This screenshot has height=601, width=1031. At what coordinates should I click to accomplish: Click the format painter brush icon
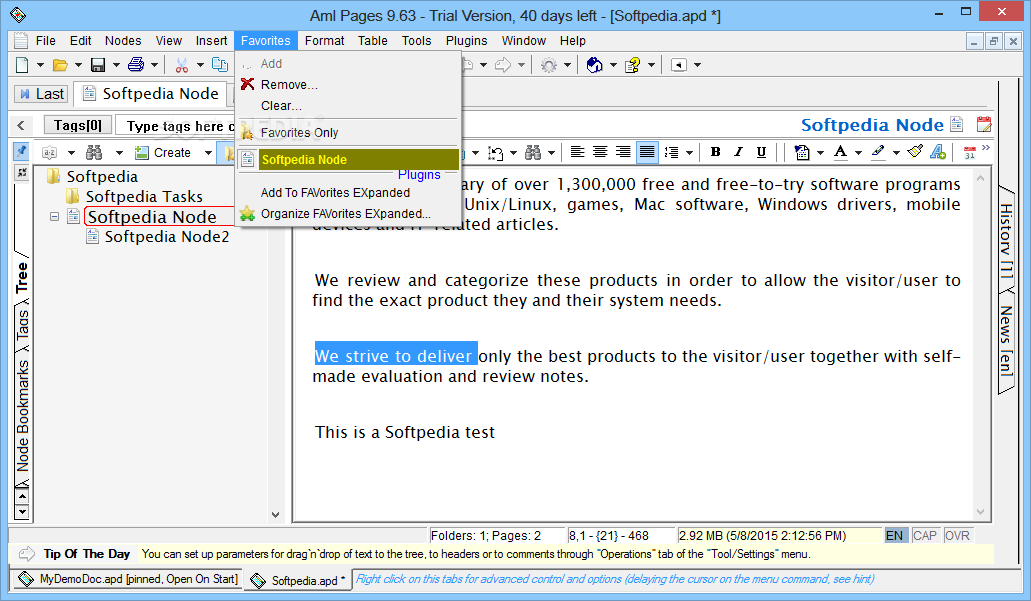click(915, 152)
